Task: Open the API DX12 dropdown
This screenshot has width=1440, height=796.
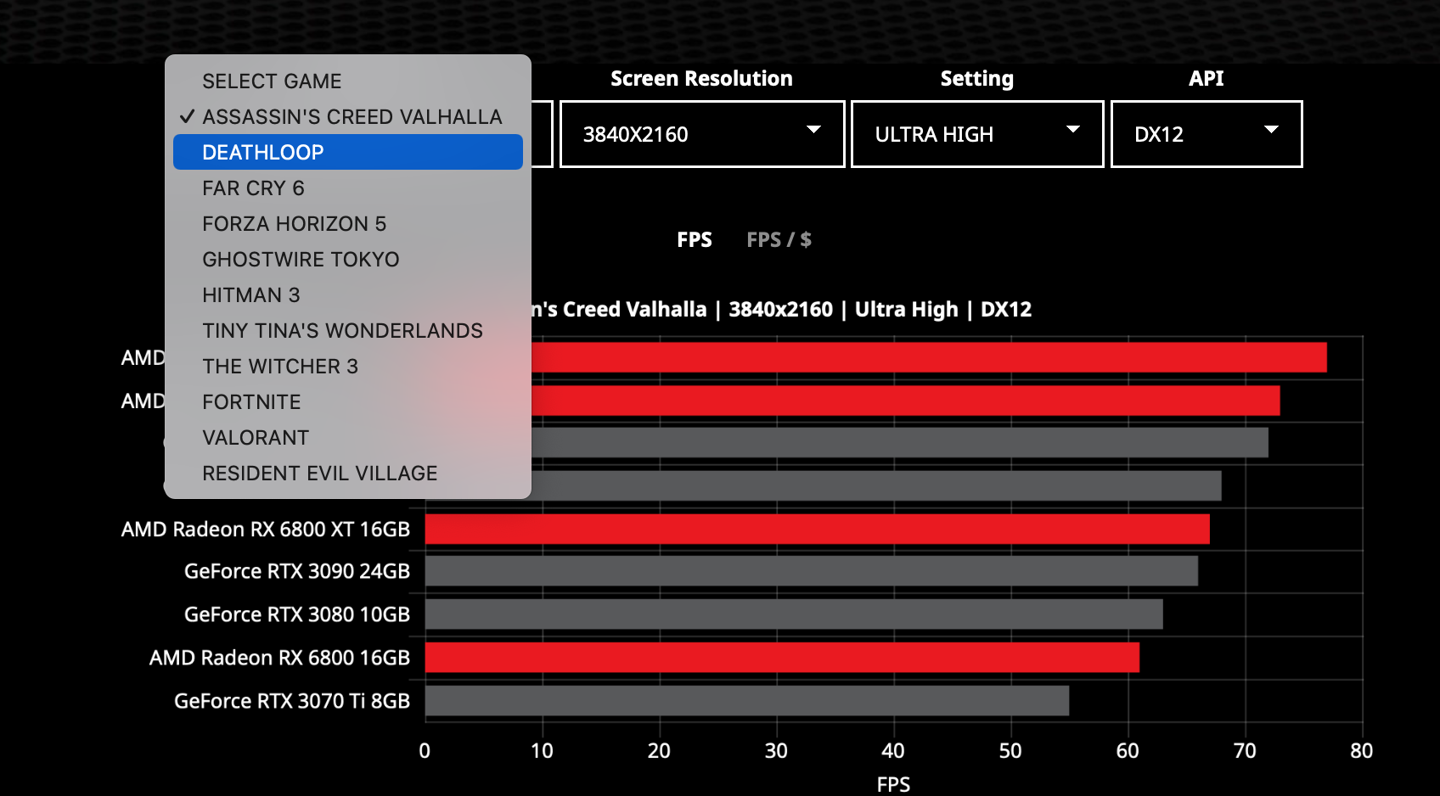Action: click(1206, 134)
